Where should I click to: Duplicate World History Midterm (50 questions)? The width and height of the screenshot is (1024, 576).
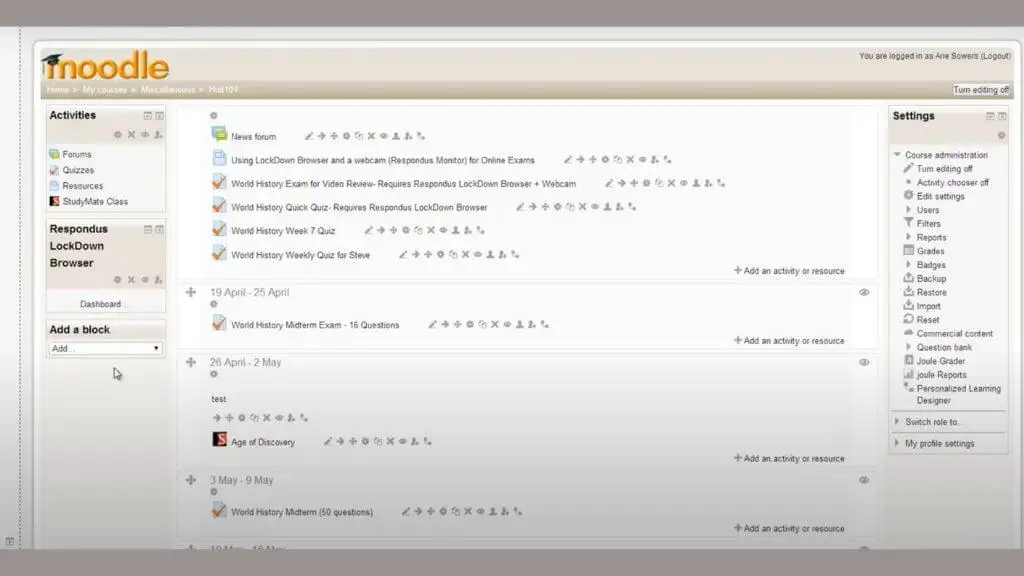tap(455, 511)
